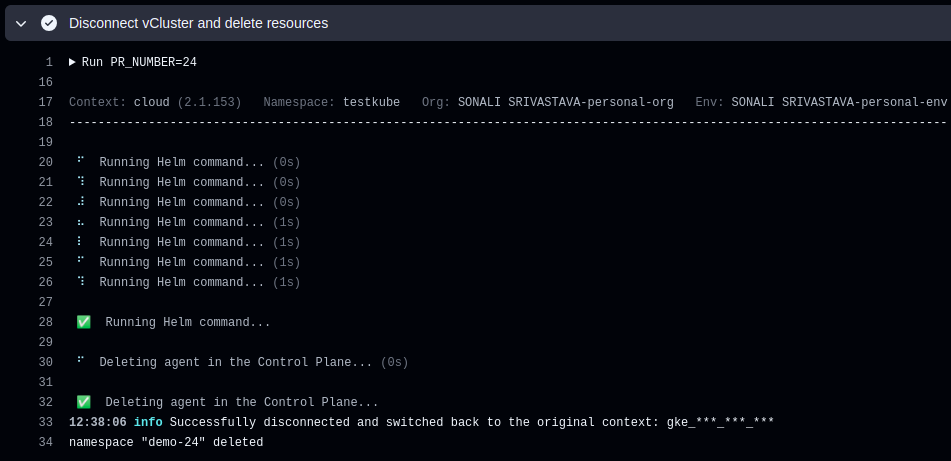Image resolution: width=951 pixels, height=461 pixels.
Task: Click 'Env: SONALI SRIVASTAVA-personal-env' text
Action: coord(821,102)
